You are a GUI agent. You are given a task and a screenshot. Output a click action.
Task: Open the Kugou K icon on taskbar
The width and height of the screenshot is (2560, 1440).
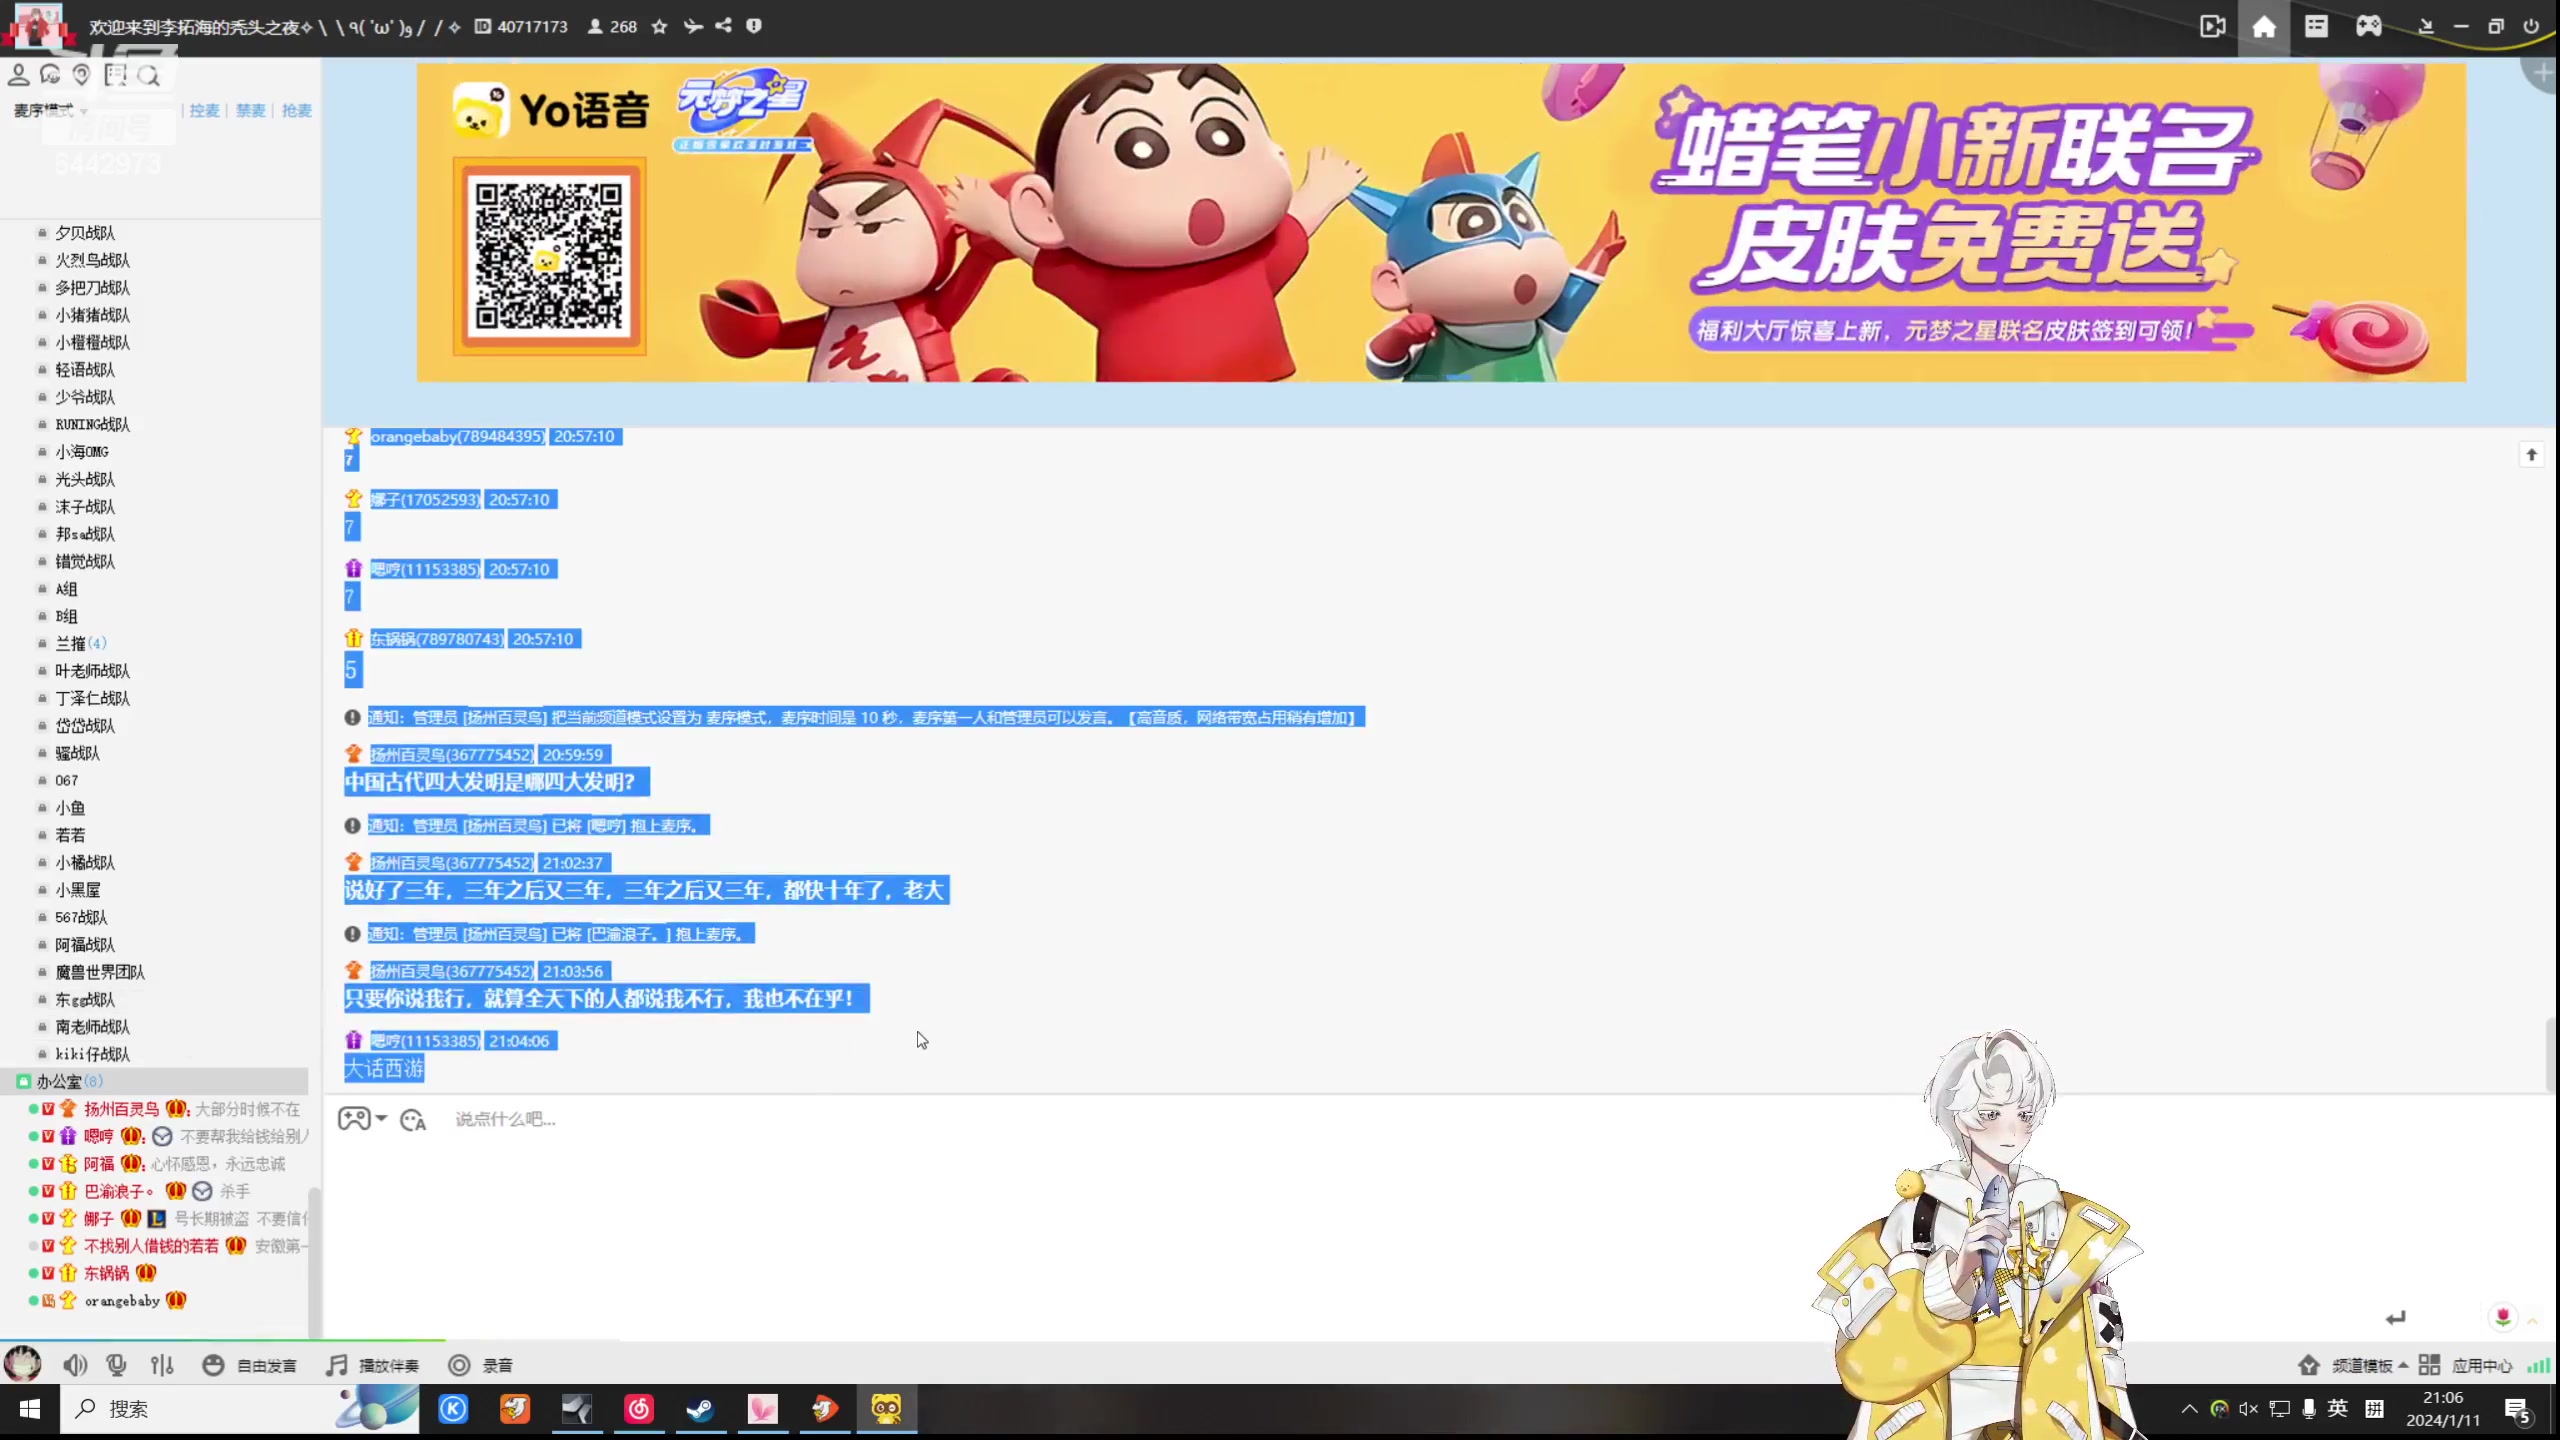pyautogui.click(x=453, y=1409)
